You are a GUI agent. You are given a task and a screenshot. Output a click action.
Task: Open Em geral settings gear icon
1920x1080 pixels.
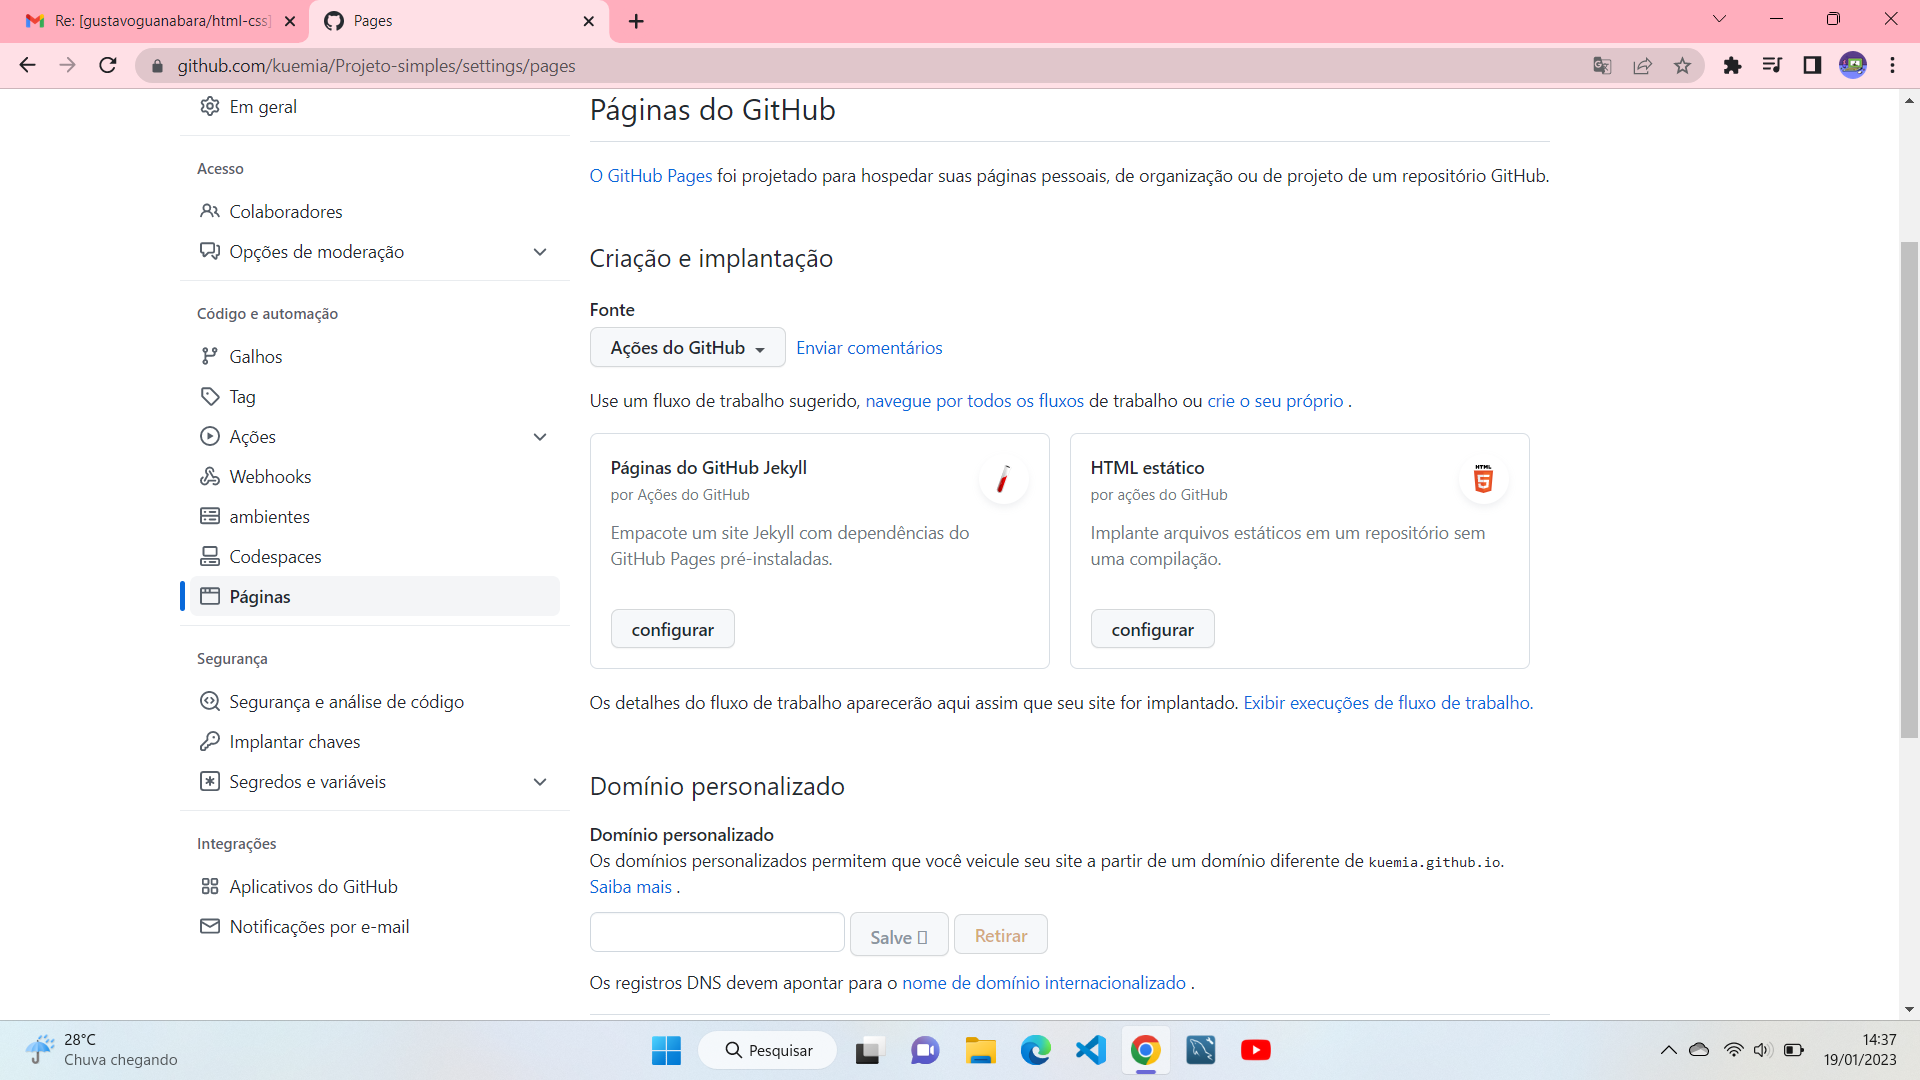coord(209,106)
